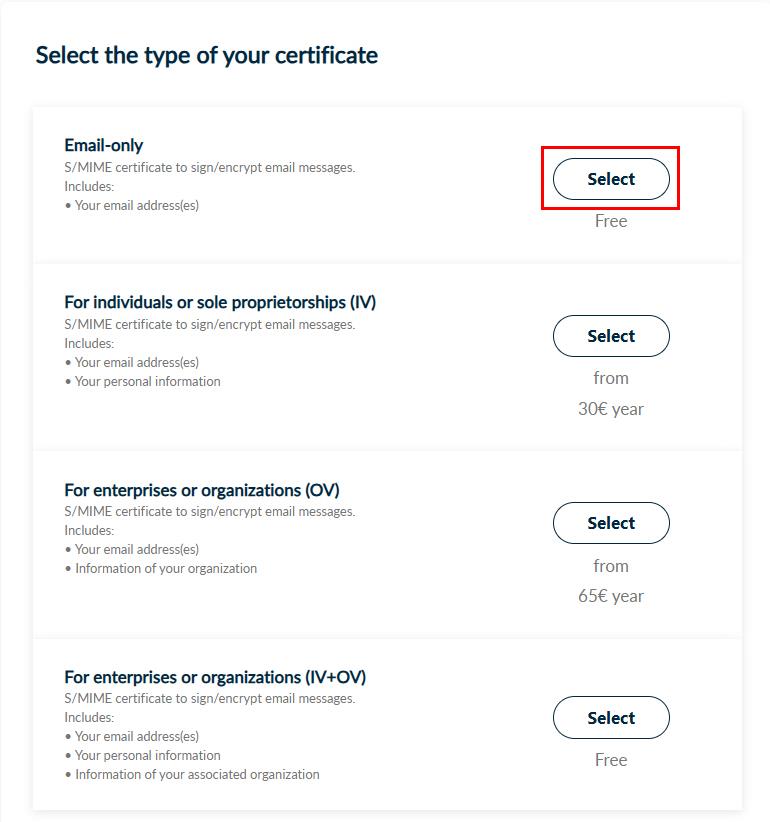Select the Email-only certificate type
Viewport: 770px width, 822px height.
click(x=611, y=179)
